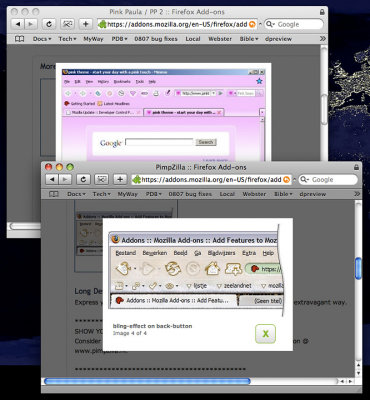Click the PimpZilla address bar URL
The height and width of the screenshot is (400, 370).
[211, 180]
